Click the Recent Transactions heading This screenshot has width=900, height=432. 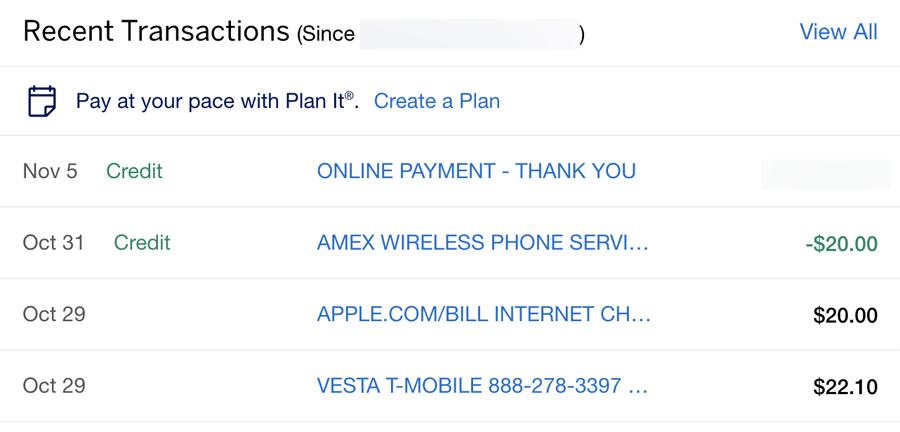pyautogui.click(x=156, y=32)
